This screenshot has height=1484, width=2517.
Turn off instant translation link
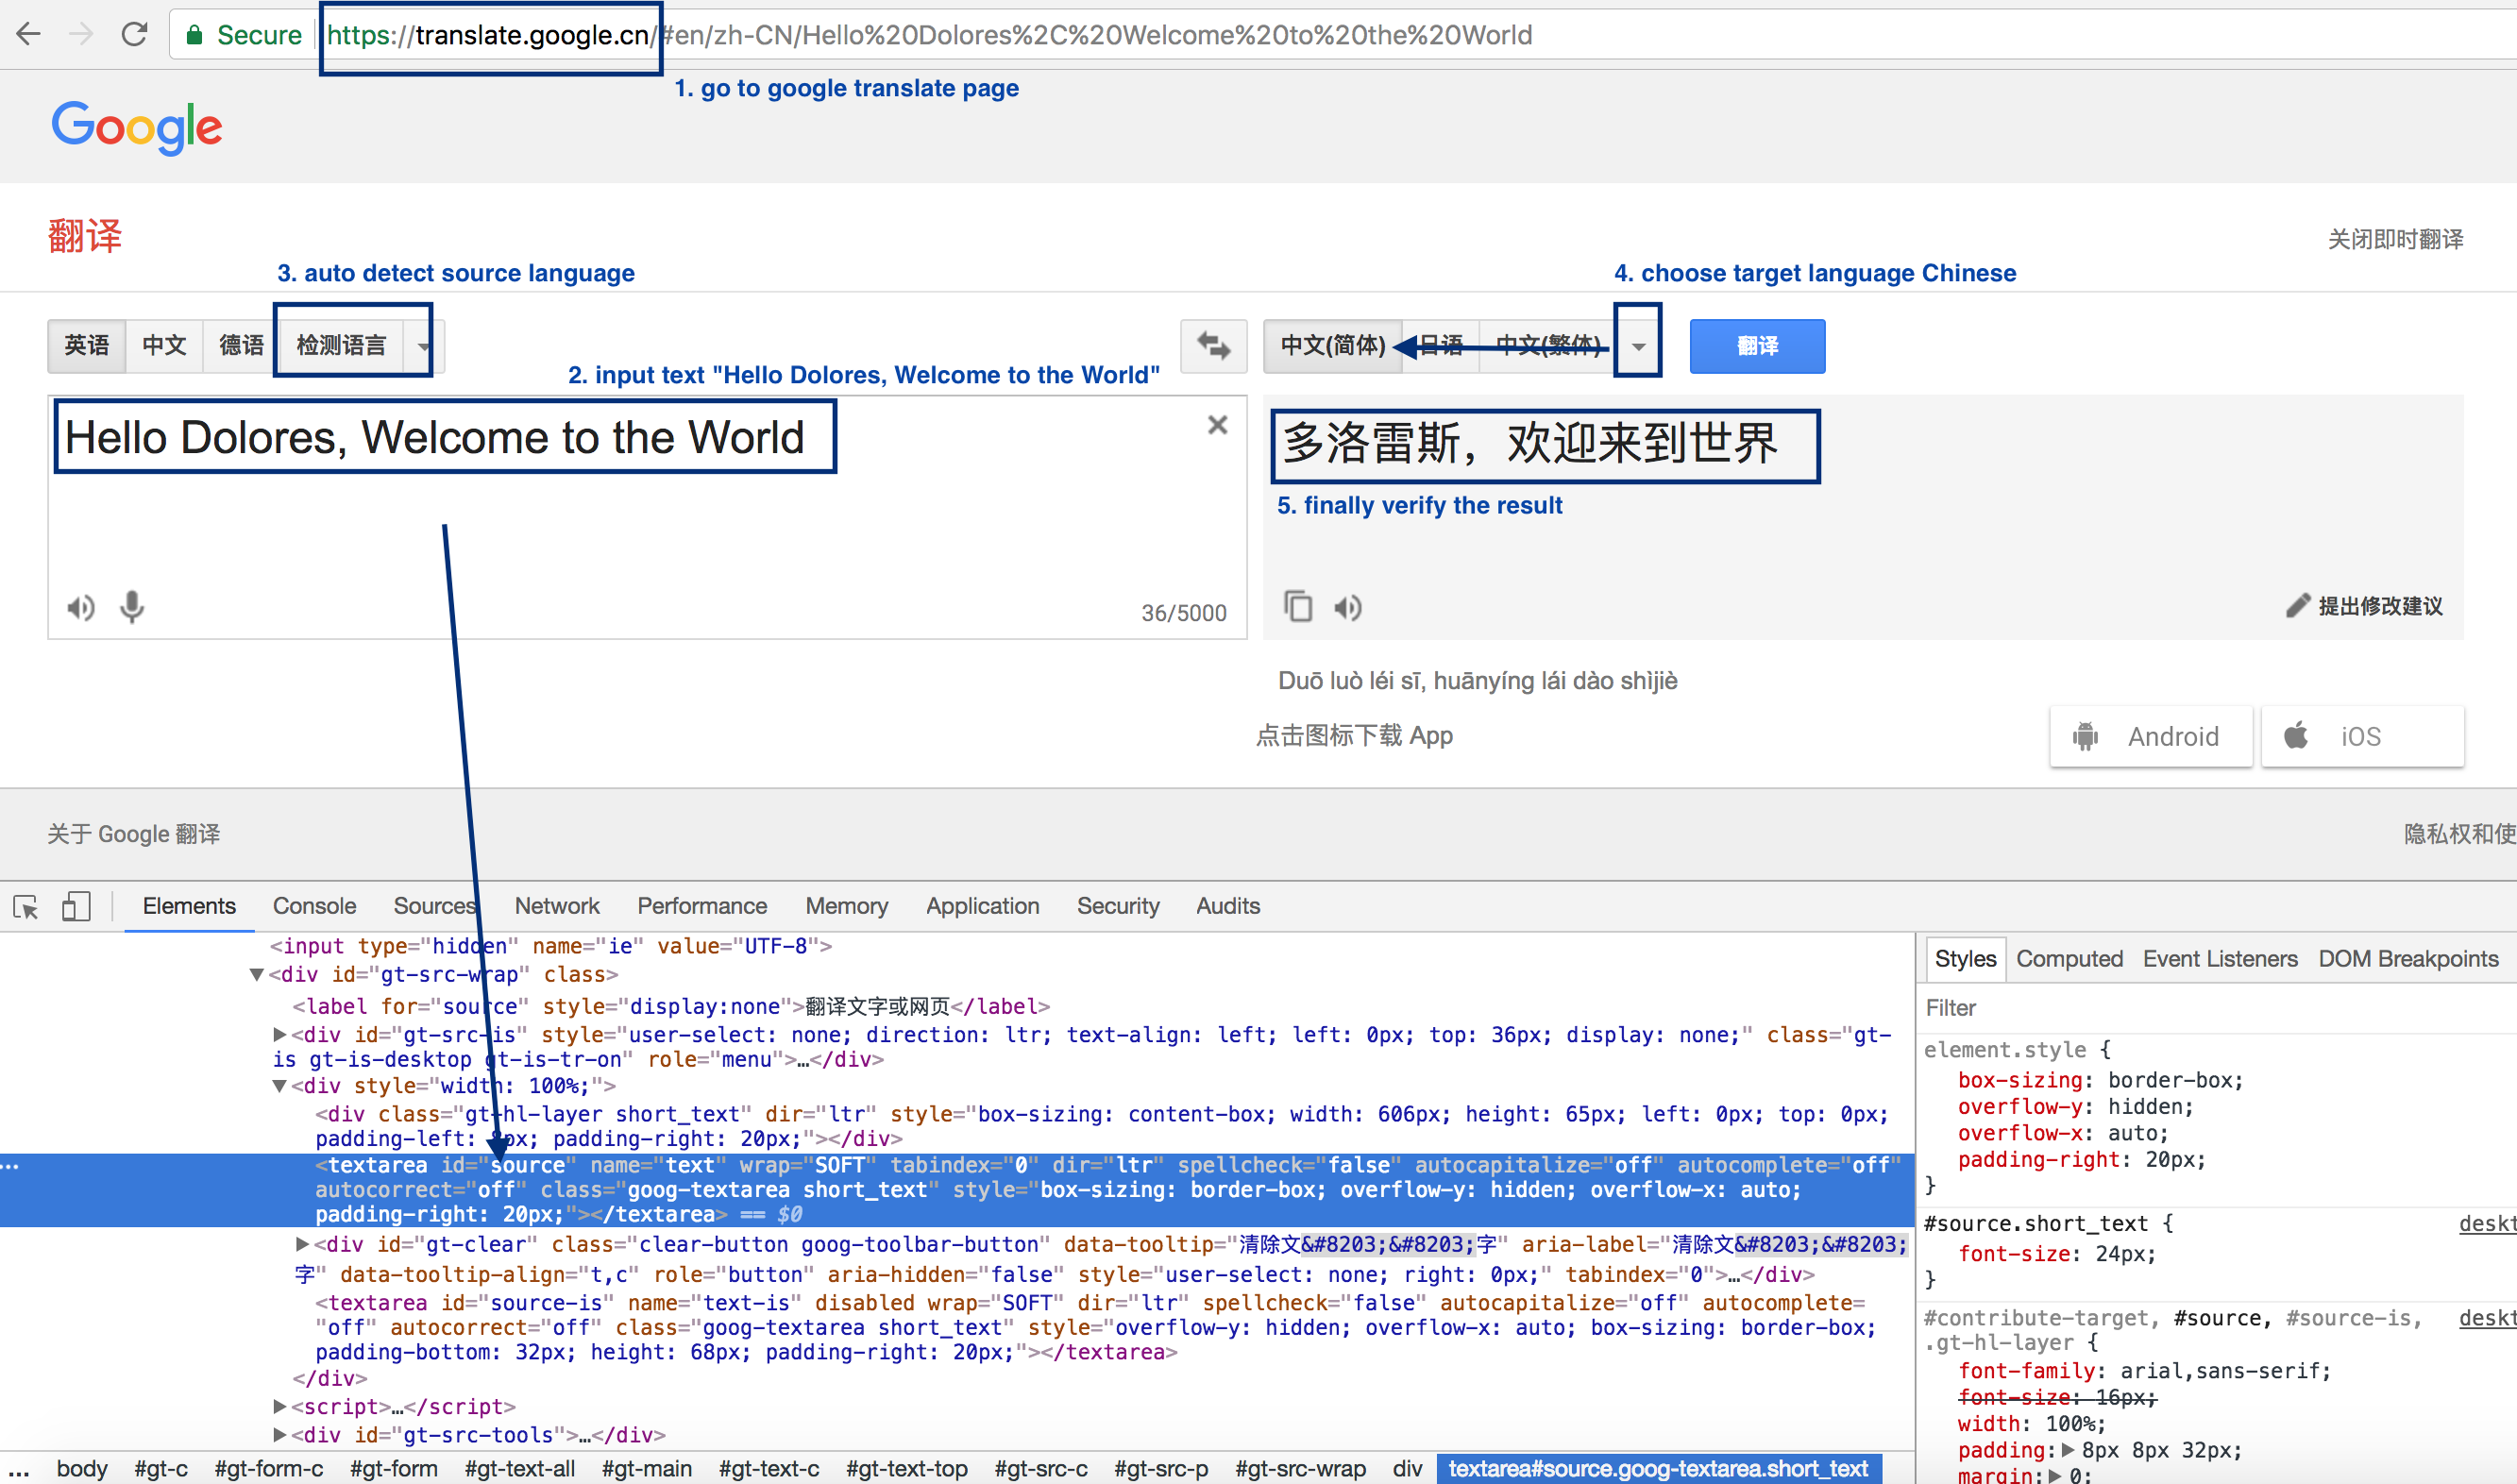2394,239
